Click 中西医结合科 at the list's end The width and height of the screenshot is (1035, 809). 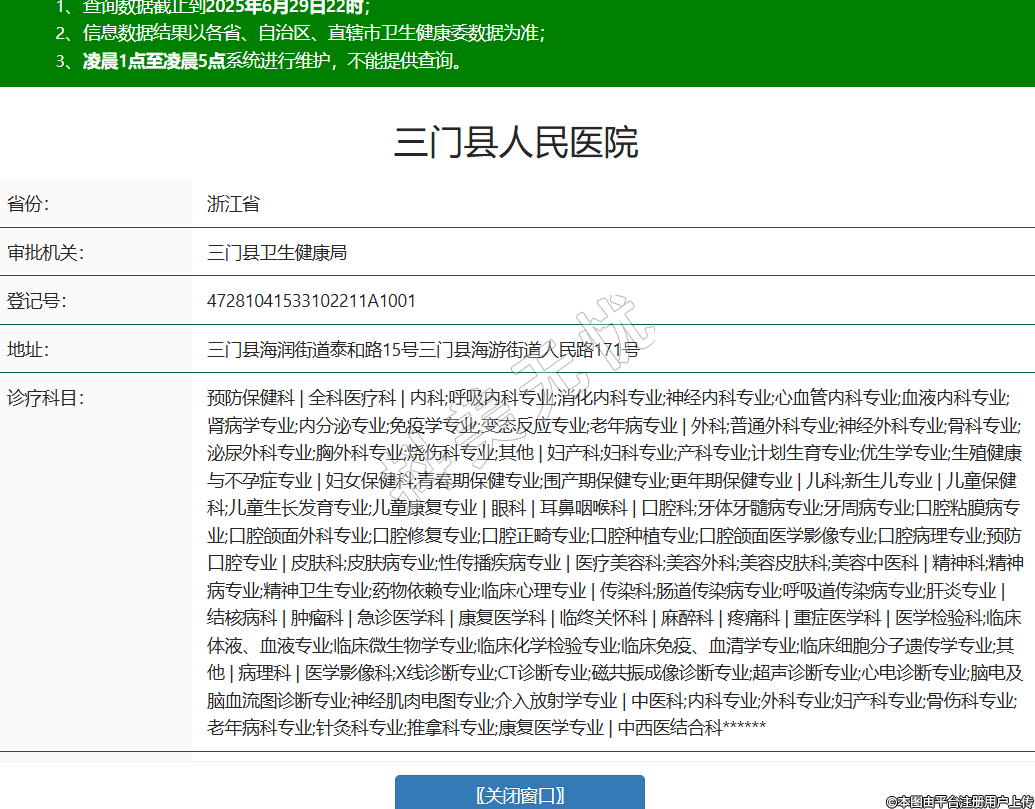669,727
